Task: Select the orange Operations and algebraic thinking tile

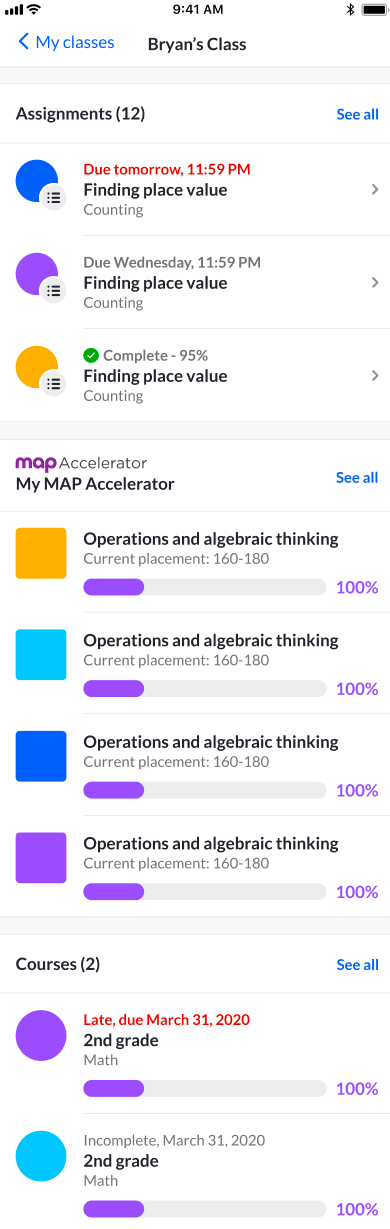Action: pos(41,553)
